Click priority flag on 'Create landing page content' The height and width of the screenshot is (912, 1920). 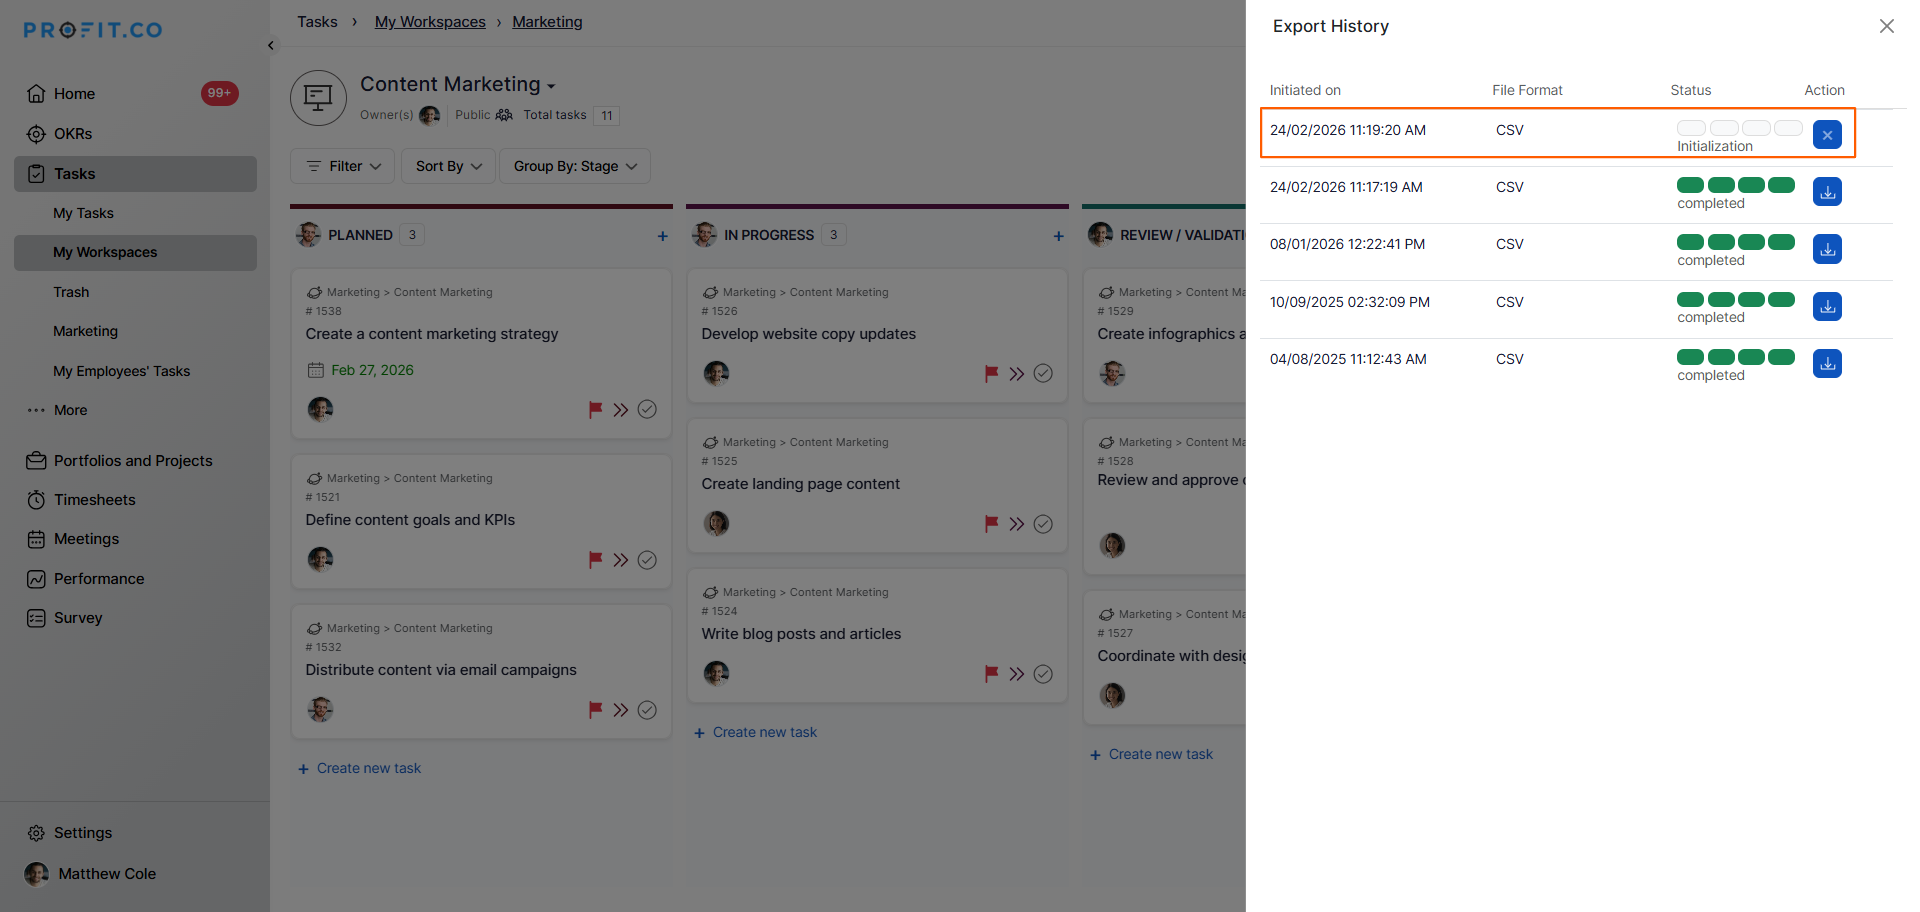click(x=991, y=524)
